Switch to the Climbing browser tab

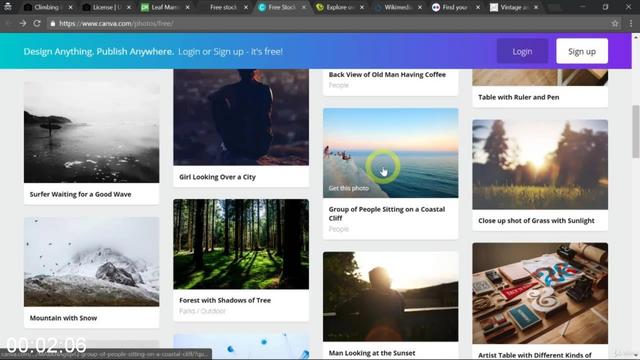[x=47, y=7]
